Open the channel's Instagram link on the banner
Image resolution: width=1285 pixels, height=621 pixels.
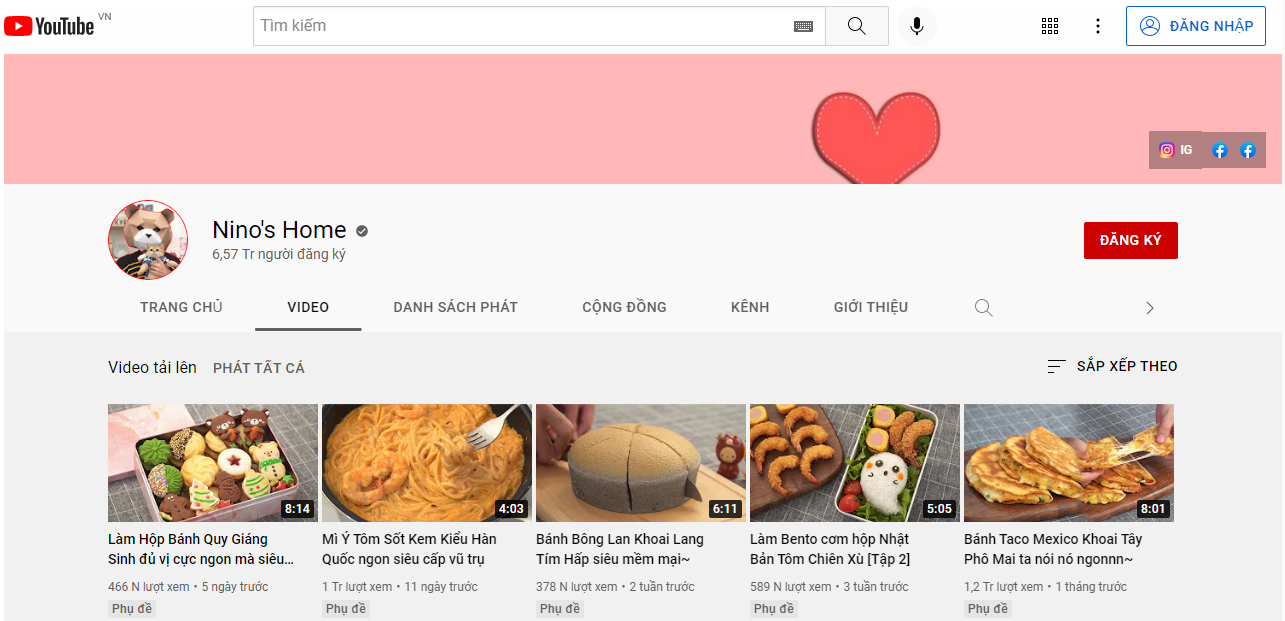tap(1168, 149)
